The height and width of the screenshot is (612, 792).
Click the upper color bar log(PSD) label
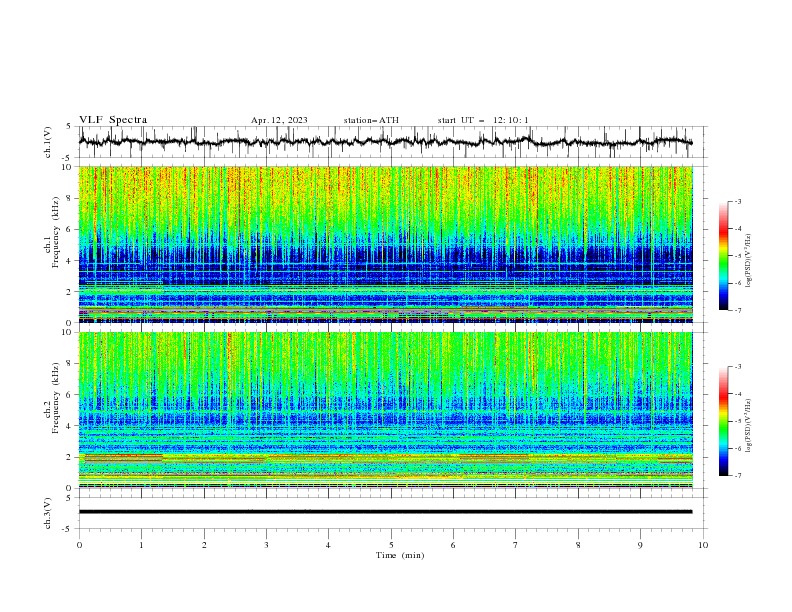click(x=749, y=261)
